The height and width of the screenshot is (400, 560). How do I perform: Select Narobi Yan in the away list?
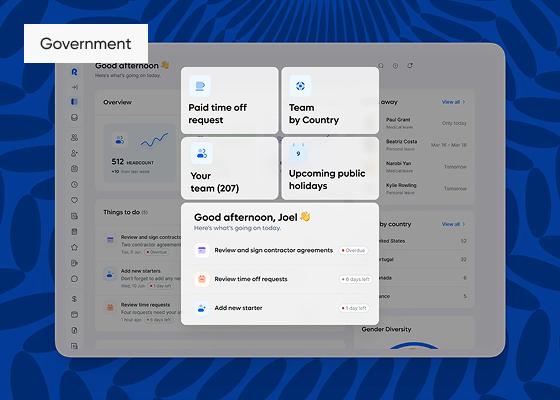tap(398, 164)
